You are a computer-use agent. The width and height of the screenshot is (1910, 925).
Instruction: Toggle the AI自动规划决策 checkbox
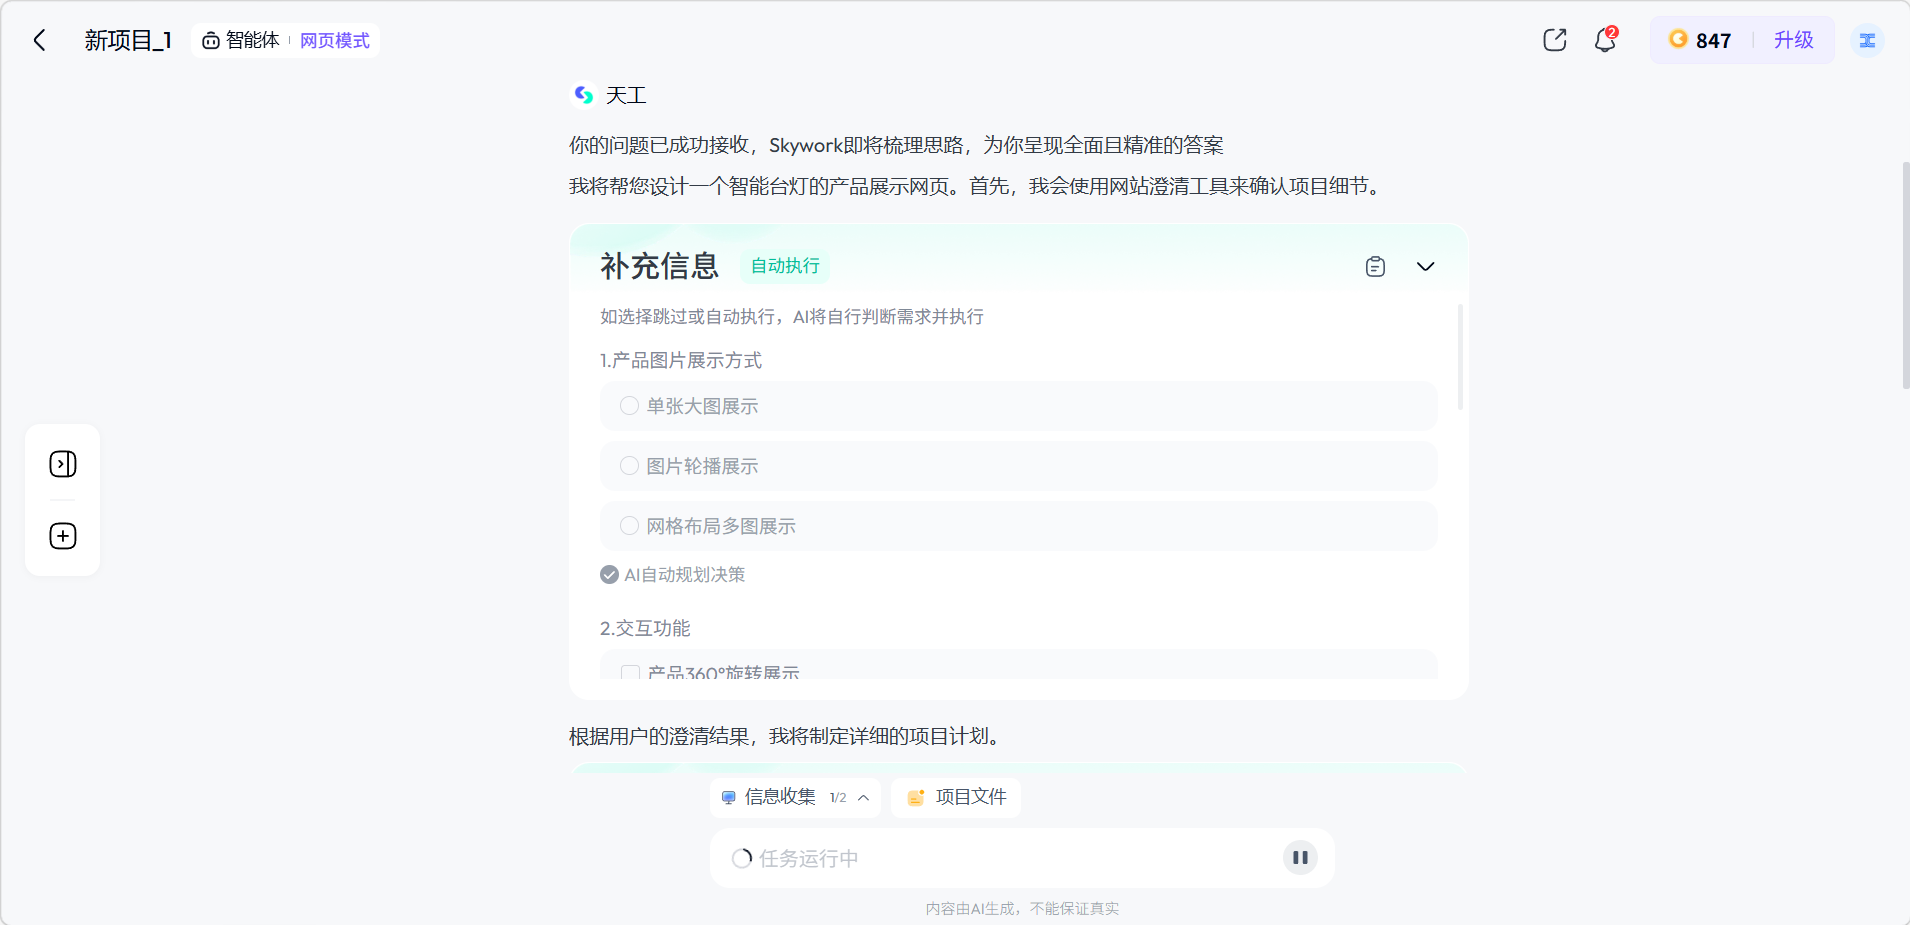point(609,575)
